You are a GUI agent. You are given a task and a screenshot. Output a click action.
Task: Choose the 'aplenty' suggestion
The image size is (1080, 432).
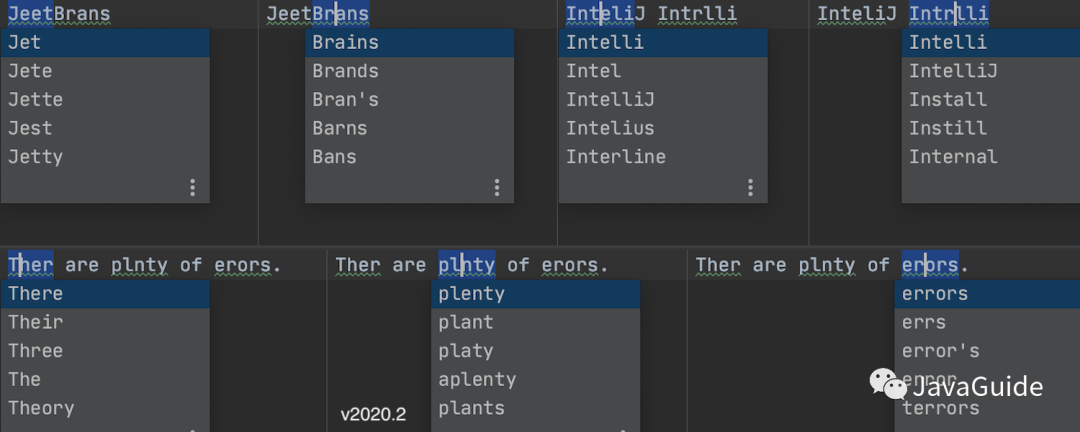pos(536,380)
